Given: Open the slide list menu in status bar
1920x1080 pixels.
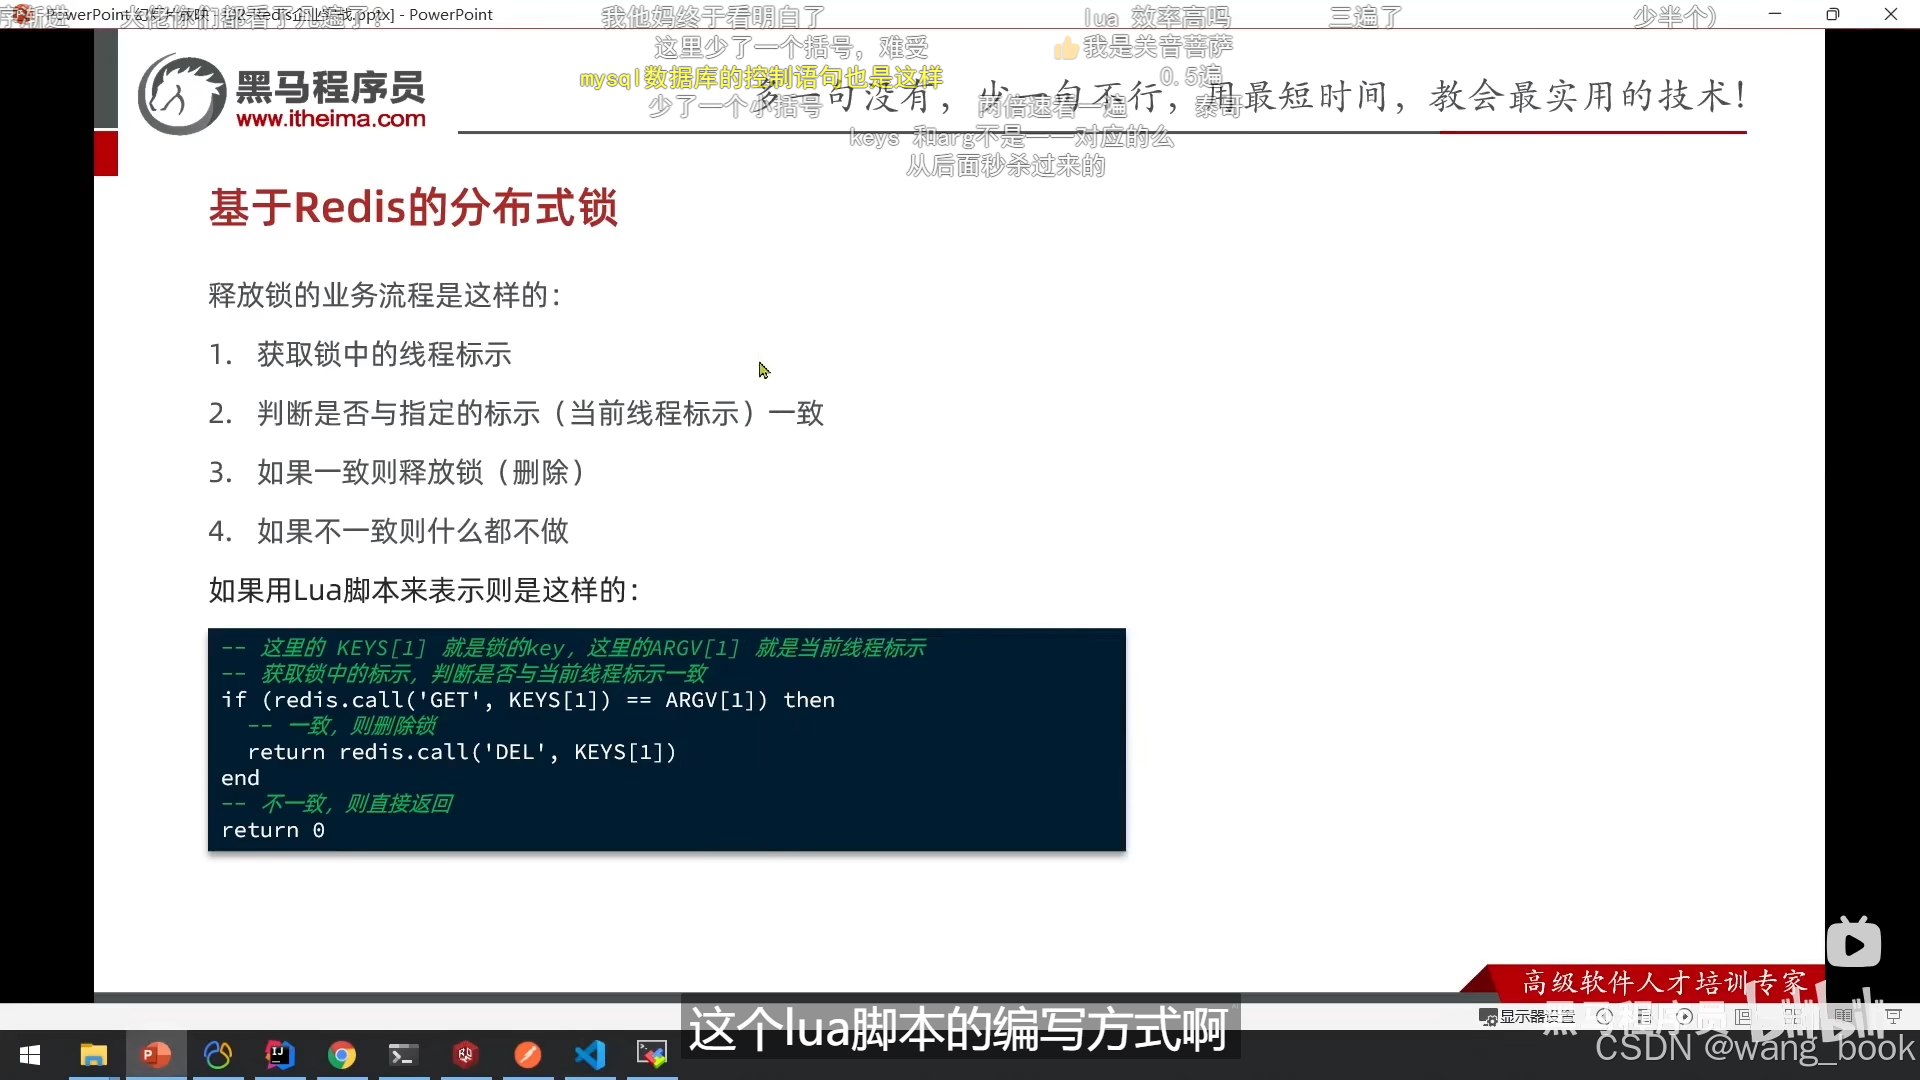Looking at the screenshot, I should 1645,1016.
